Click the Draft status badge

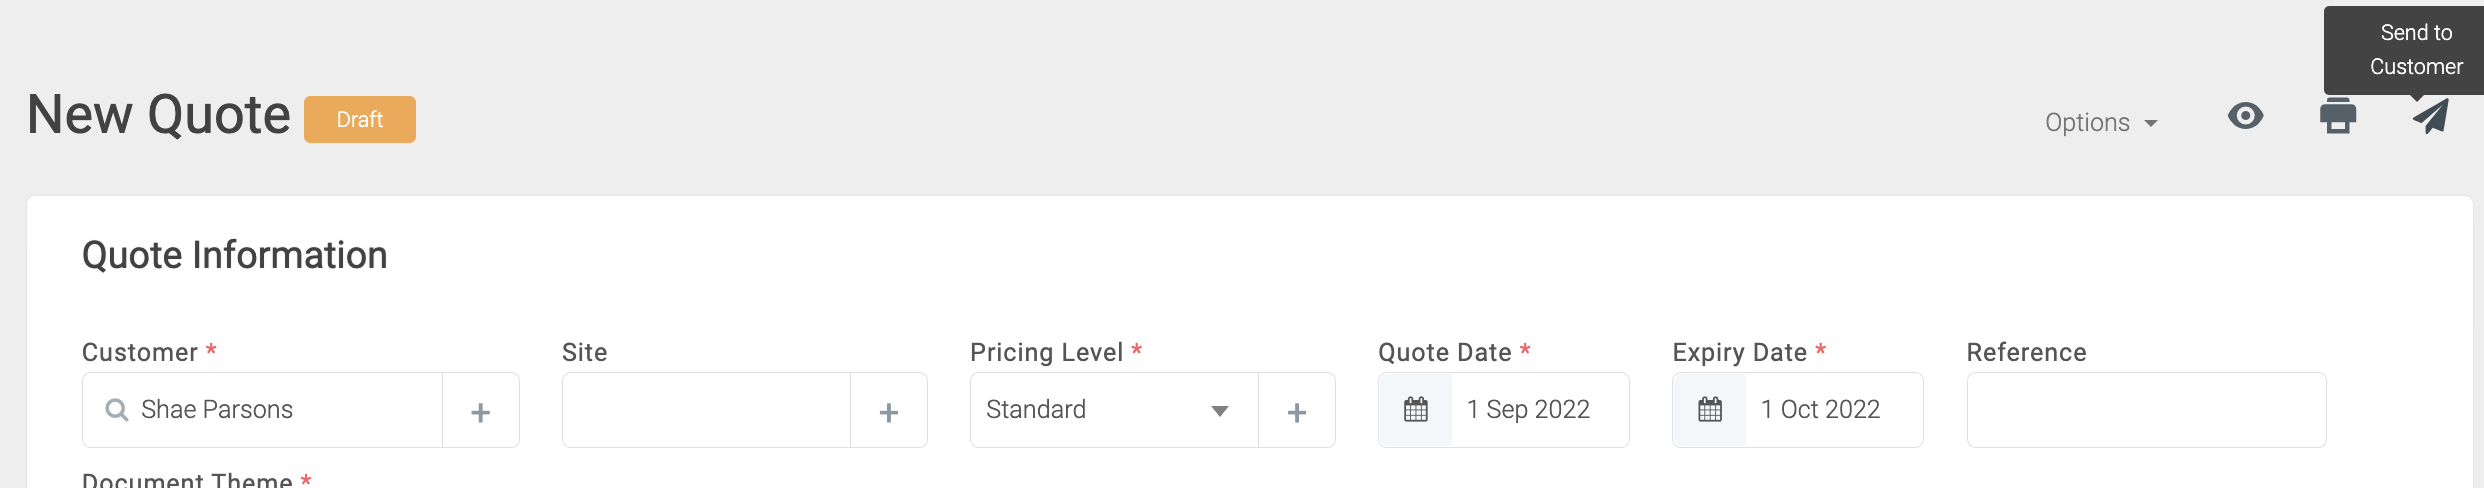tap(360, 120)
